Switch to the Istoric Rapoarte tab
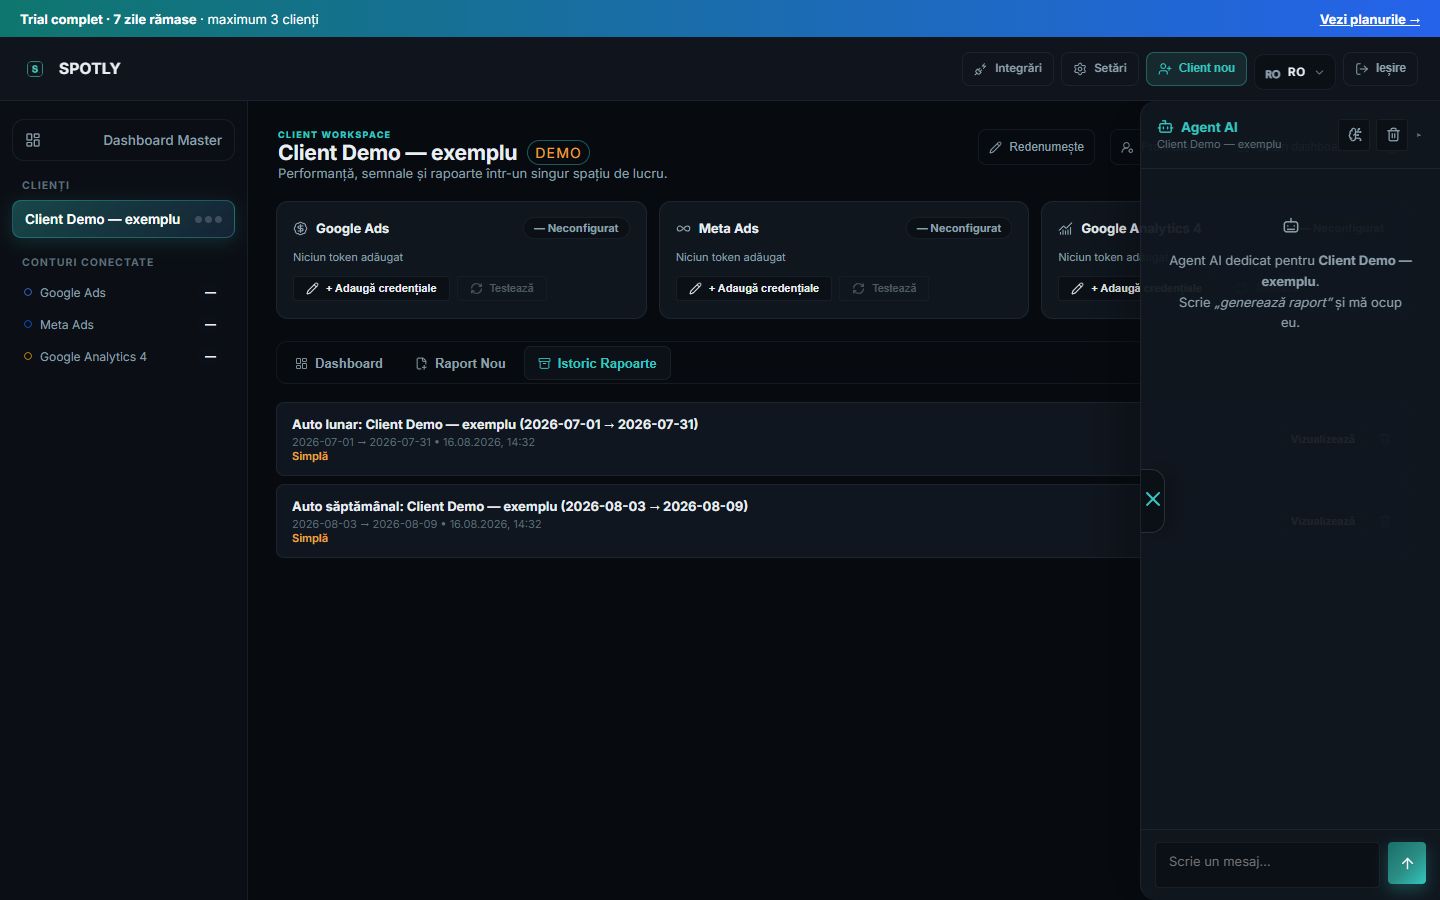Viewport: 1440px width, 900px height. click(597, 364)
